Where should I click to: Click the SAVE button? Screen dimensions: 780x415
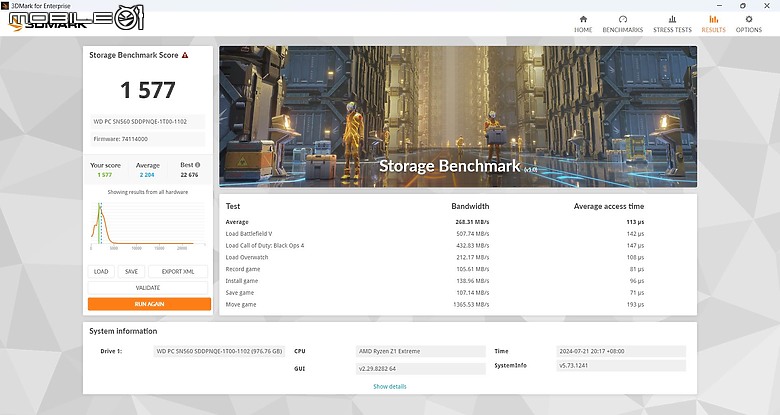click(x=131, y=271)
